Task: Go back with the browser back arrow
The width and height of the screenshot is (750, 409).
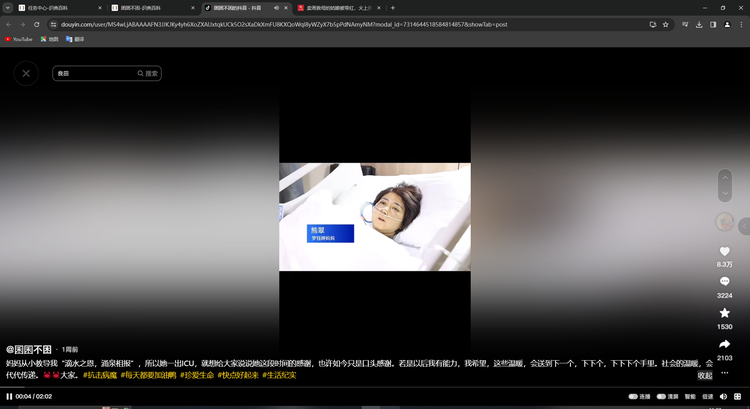Action: click(x=9, y=24)
